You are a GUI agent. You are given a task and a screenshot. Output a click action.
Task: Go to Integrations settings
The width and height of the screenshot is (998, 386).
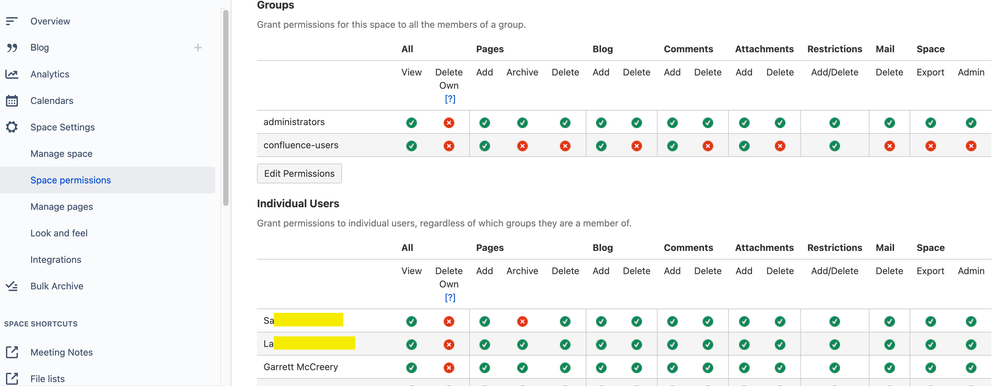tap(56, 260)
